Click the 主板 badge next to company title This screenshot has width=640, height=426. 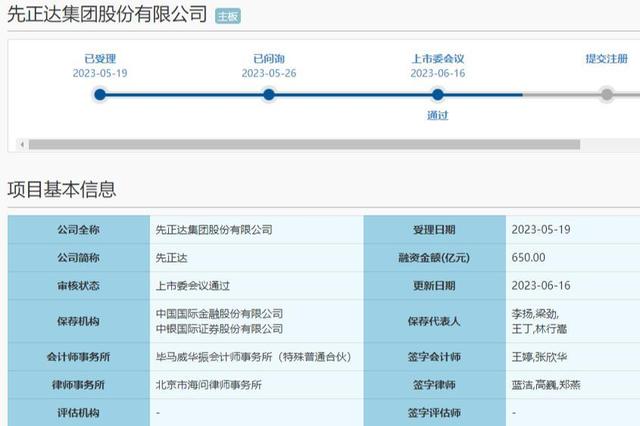(x=228, y=16)
